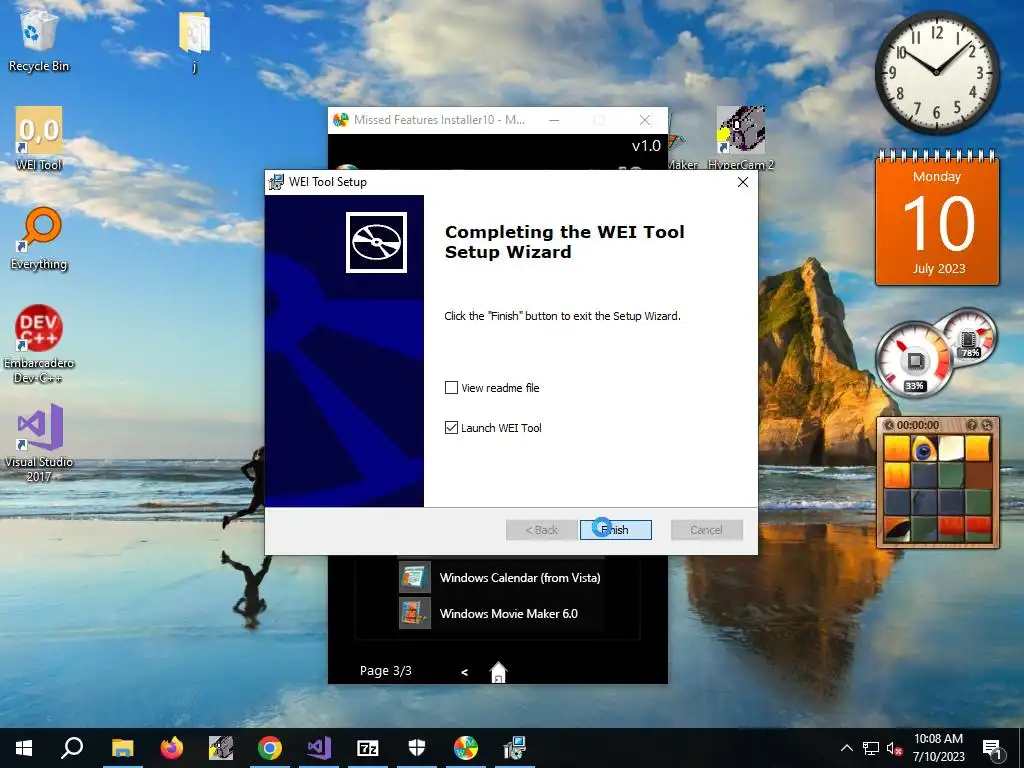The image size is (1024, 768).
Task: Uncheck the Launch WEI Tool checkbox
Action: coord(451,428)
